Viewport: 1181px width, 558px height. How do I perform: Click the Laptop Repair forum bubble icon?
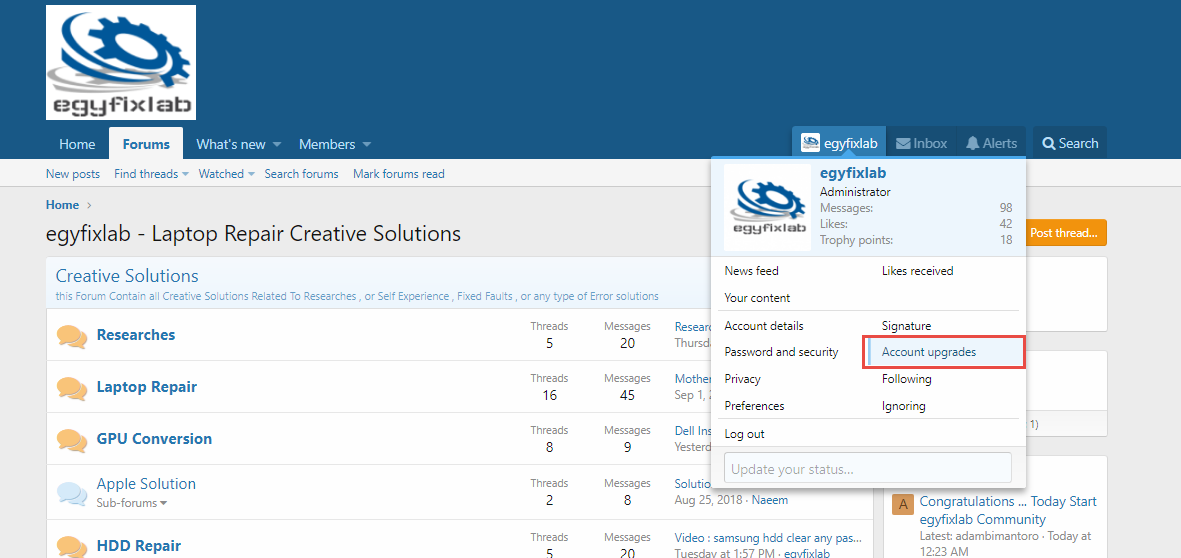72,388
